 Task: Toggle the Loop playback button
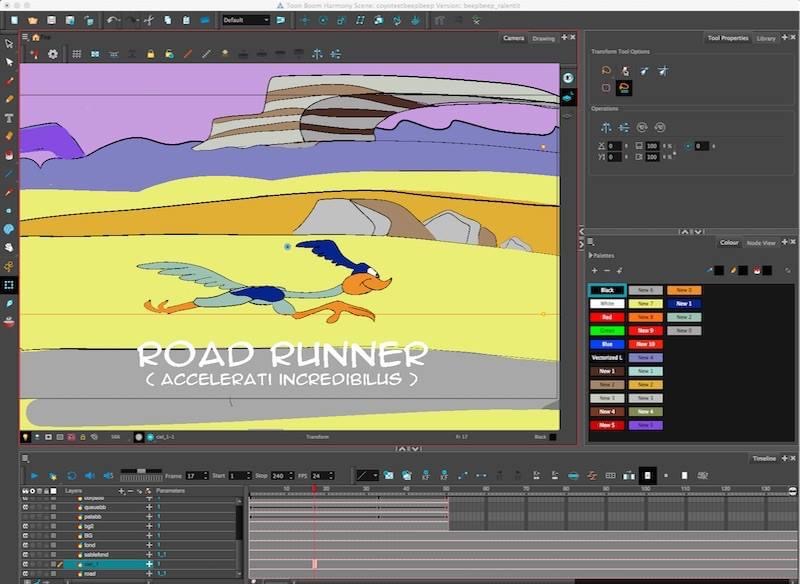tap(71, 475)
